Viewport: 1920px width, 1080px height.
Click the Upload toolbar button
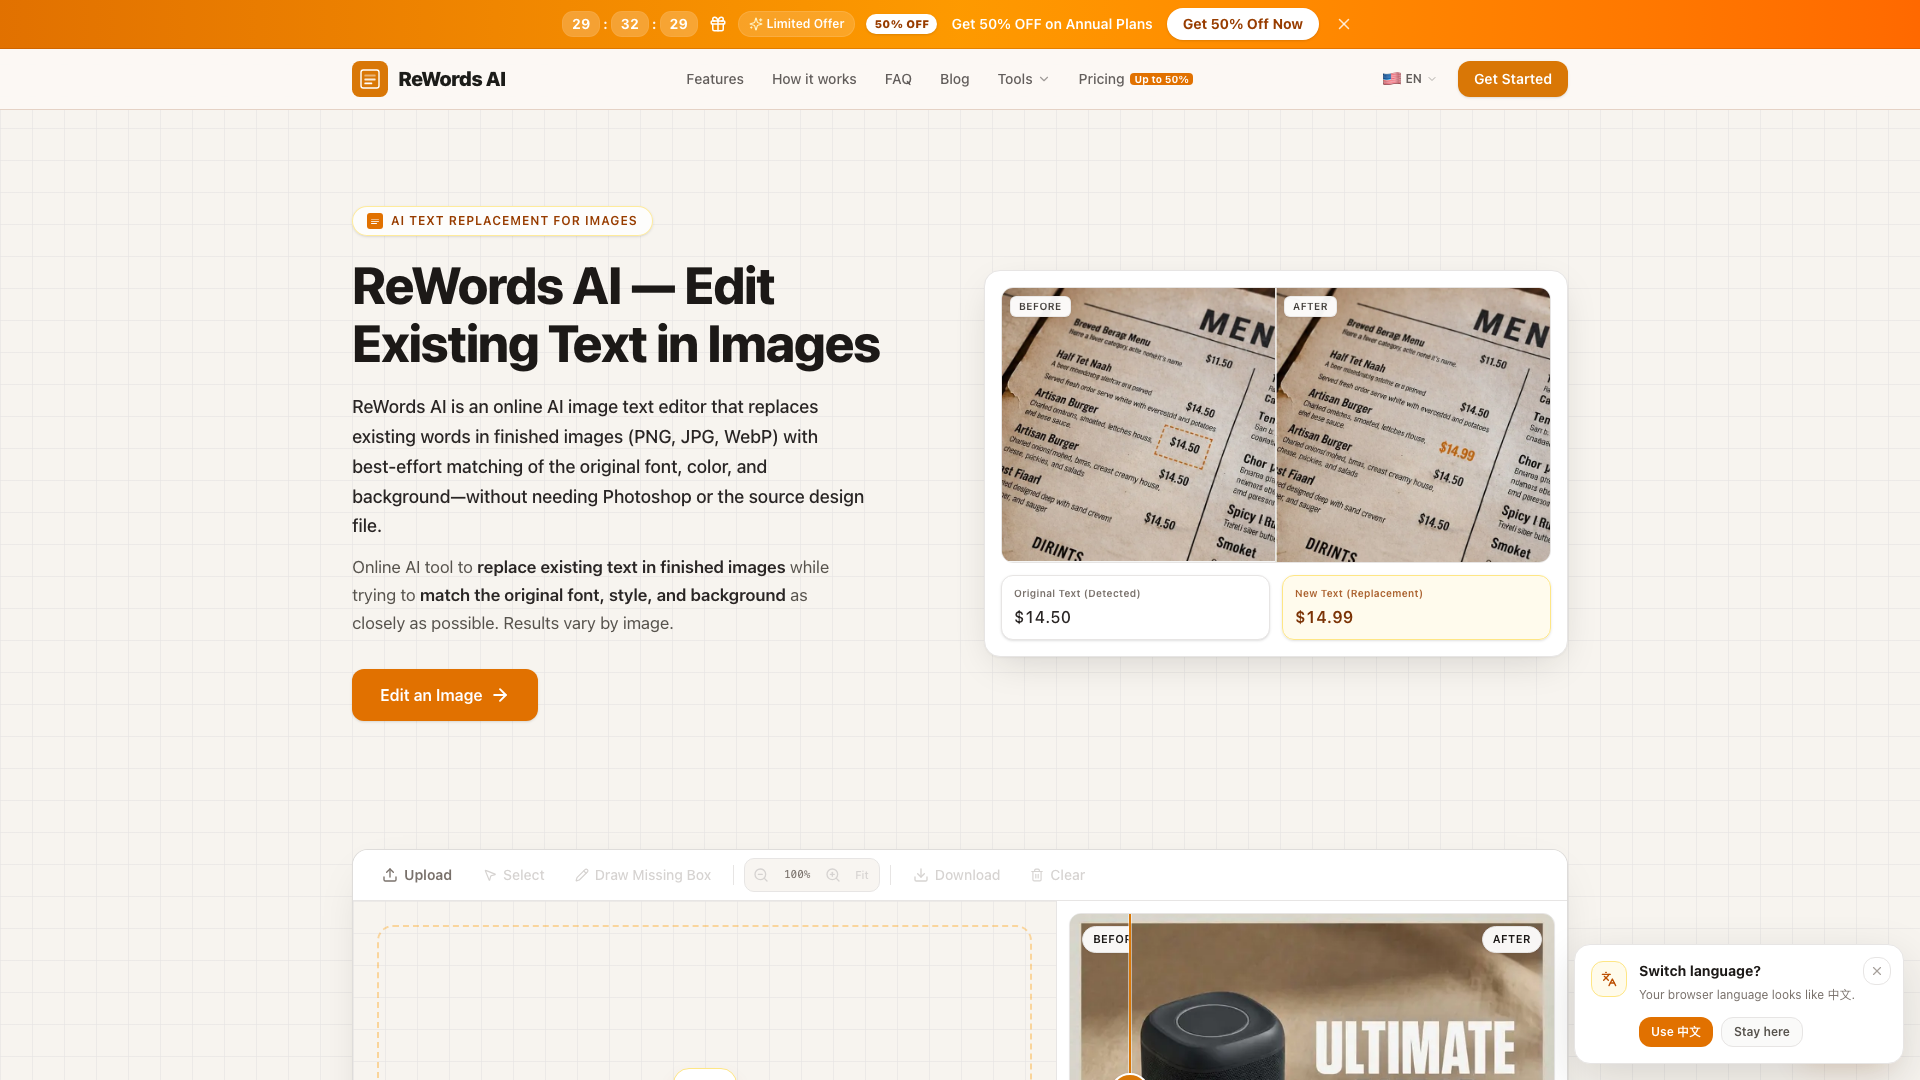tap(417, 875)
